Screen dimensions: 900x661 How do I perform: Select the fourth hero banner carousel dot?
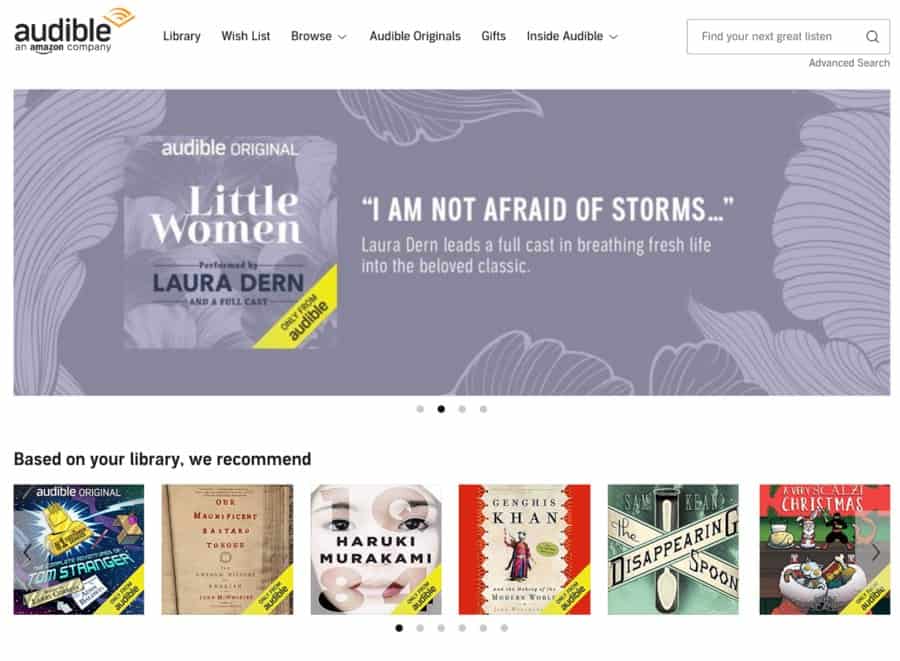tap(483, 409)
